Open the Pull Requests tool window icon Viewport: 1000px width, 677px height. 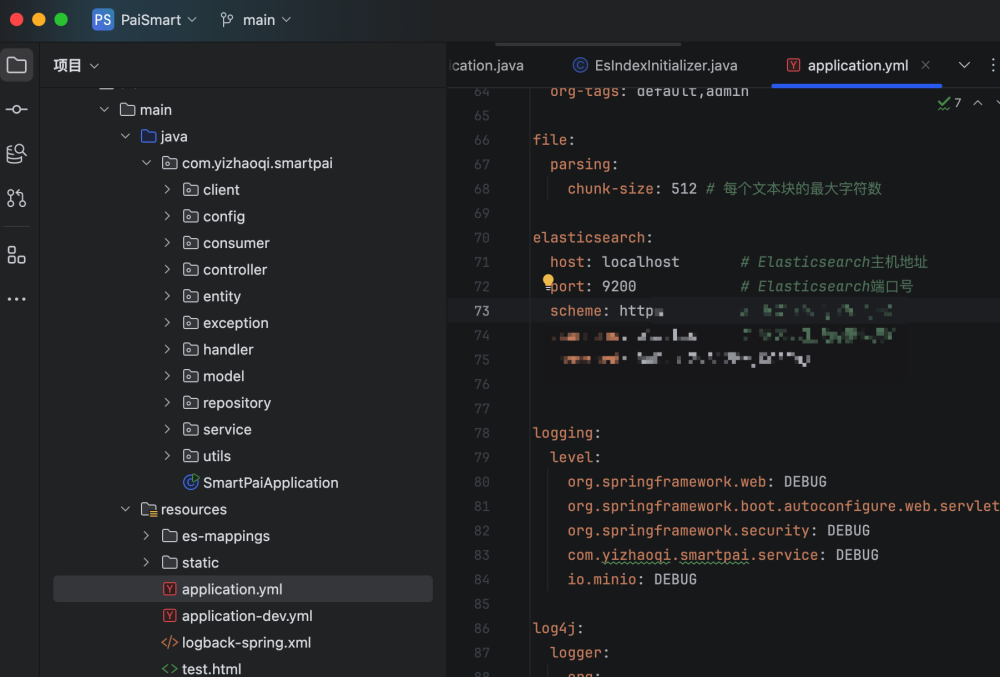[17, 198]
